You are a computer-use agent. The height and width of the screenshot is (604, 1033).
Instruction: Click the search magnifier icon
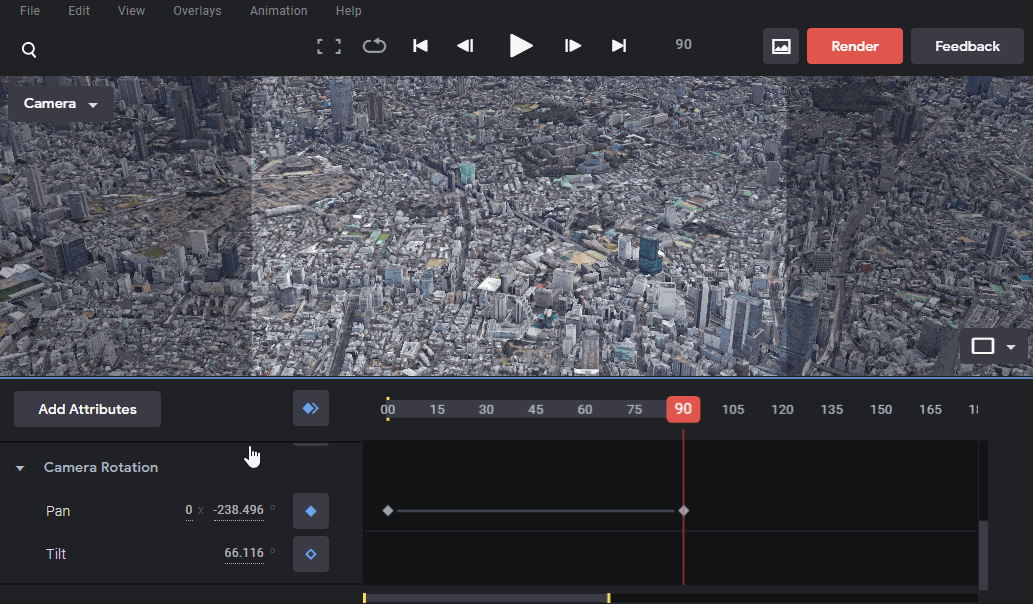(x=29, y=49)
